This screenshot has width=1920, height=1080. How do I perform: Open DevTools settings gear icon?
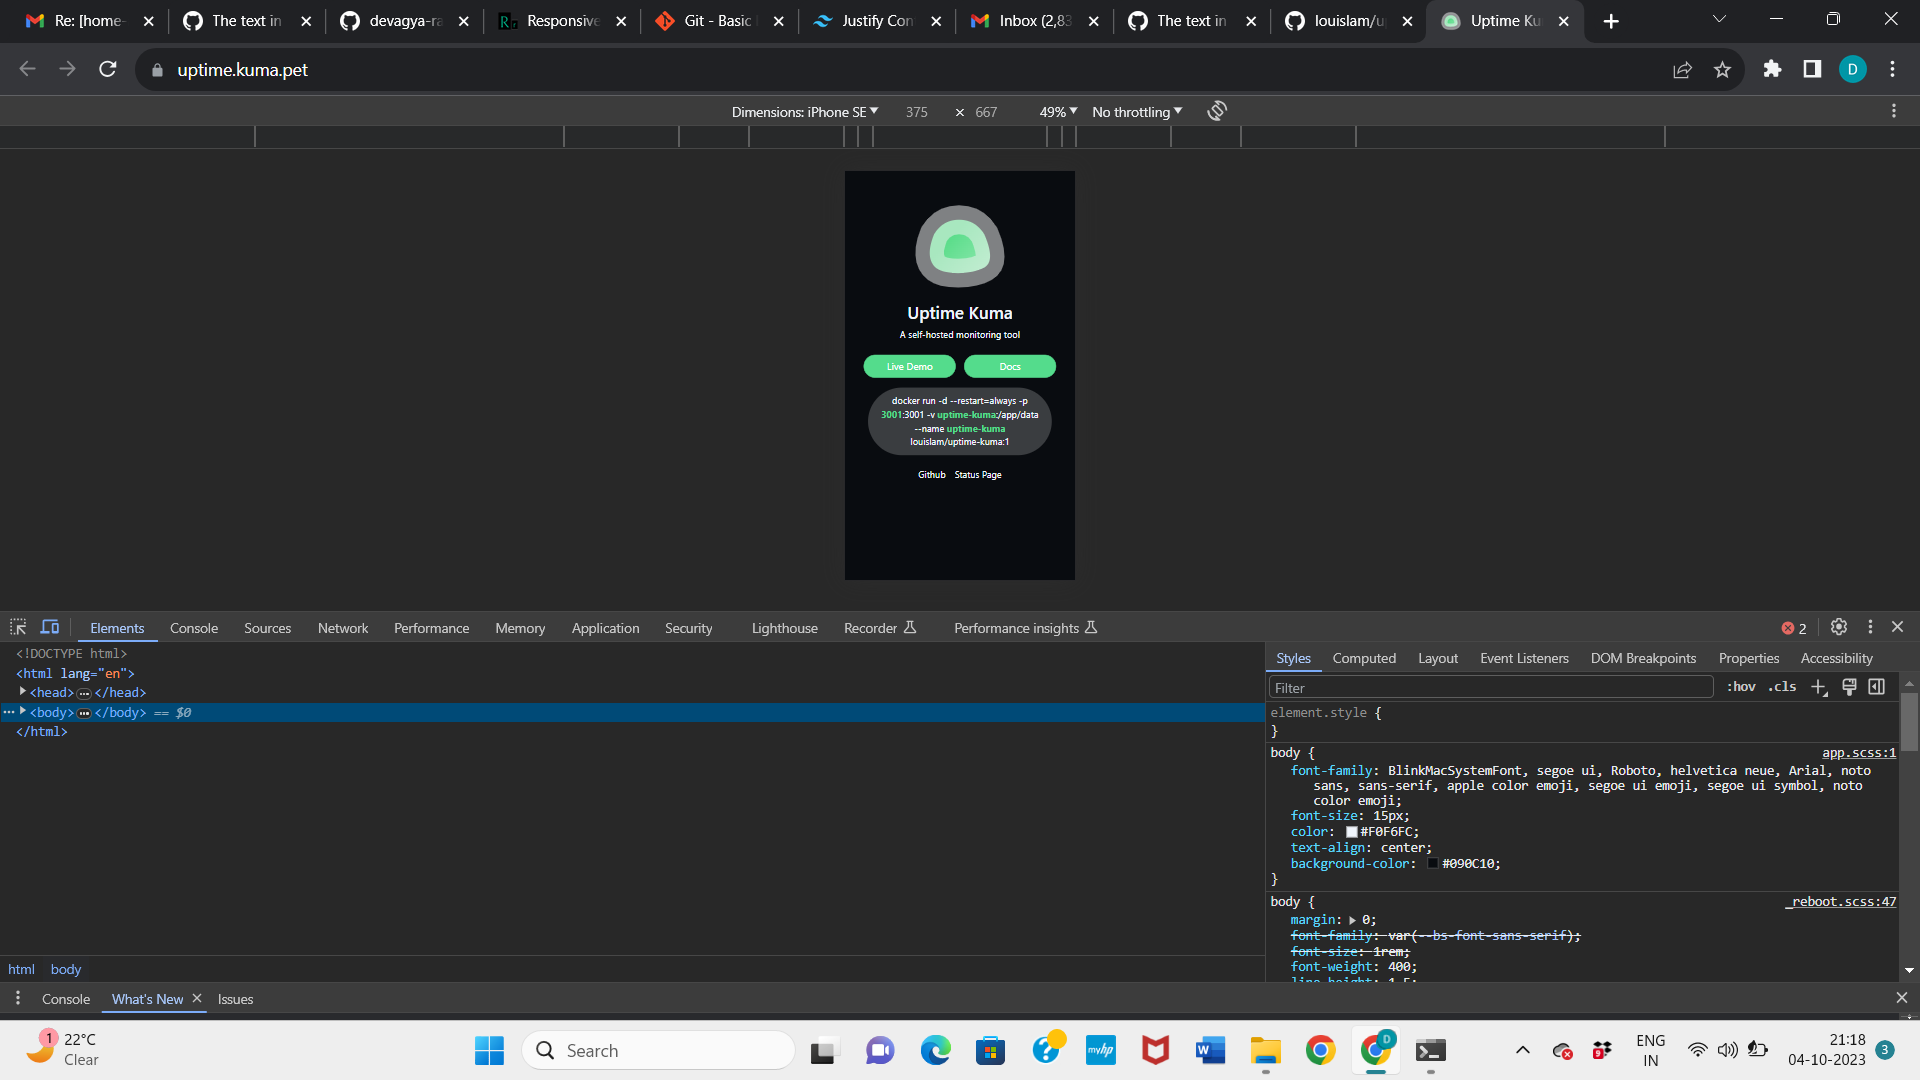click(x=1838, y=627)
